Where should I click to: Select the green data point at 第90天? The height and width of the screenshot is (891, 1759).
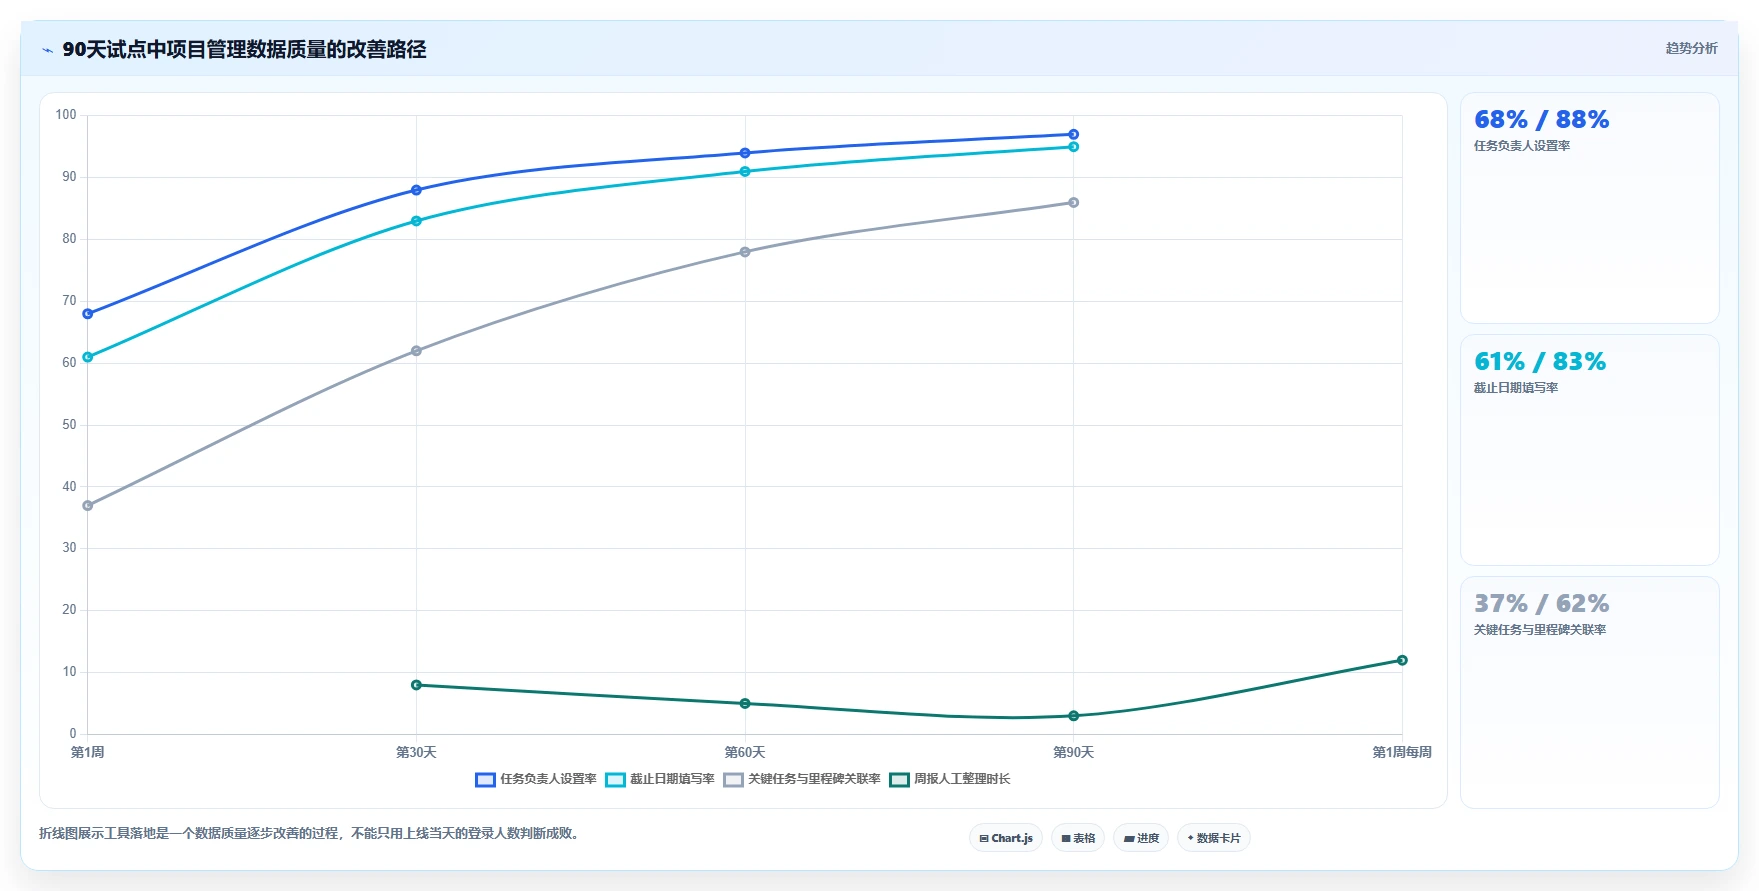click(1073, 716)
